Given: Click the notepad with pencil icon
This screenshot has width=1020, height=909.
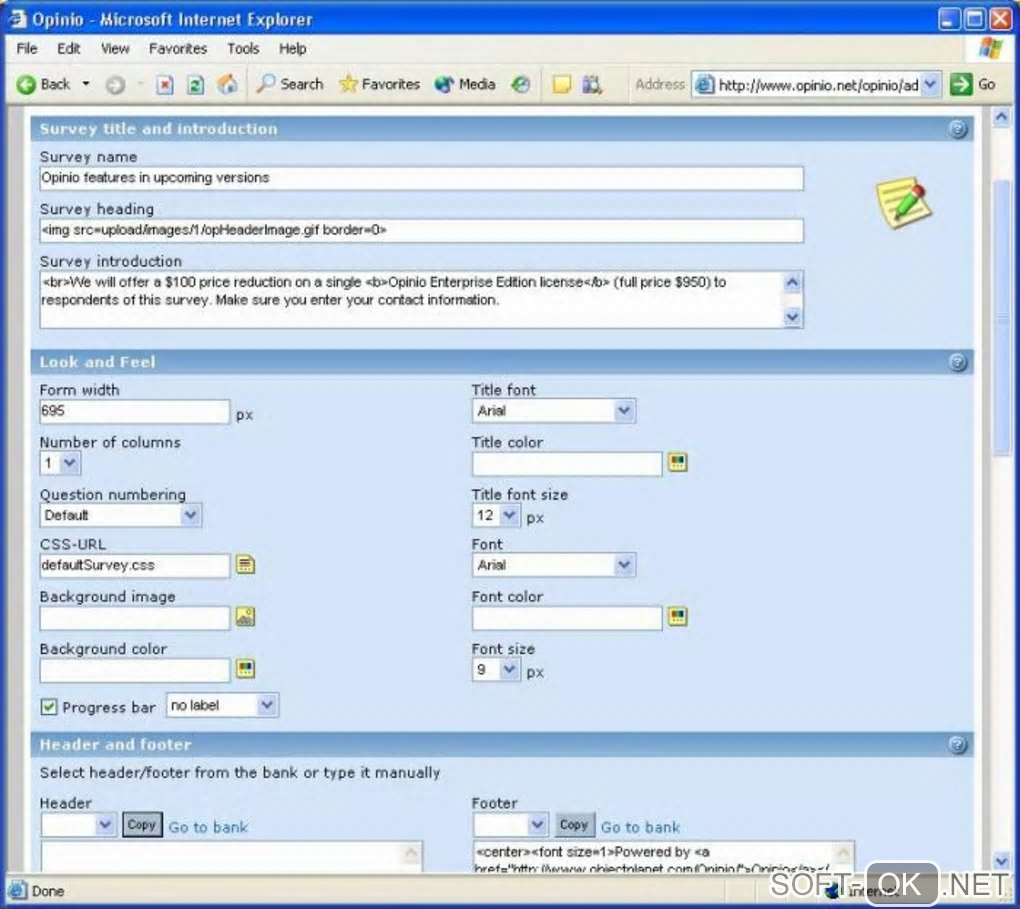Looking at the screenshot, I should point(903,203).
